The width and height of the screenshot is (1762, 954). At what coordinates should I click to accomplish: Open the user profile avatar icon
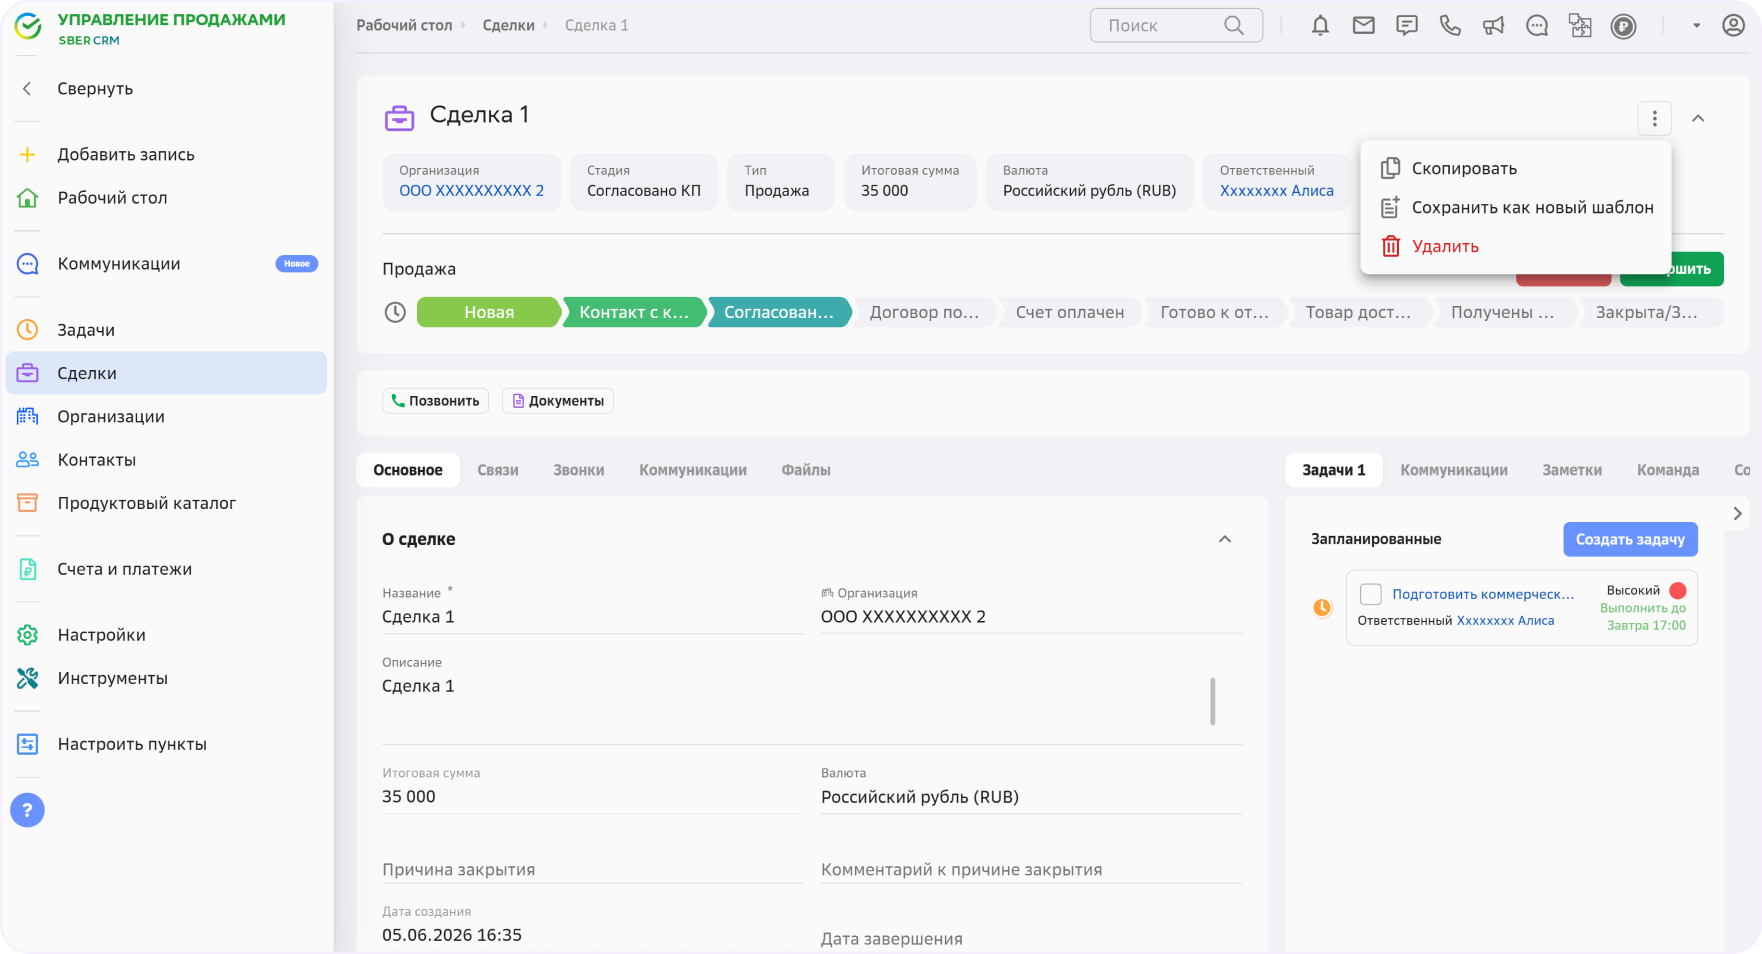tap(1734, 25)
